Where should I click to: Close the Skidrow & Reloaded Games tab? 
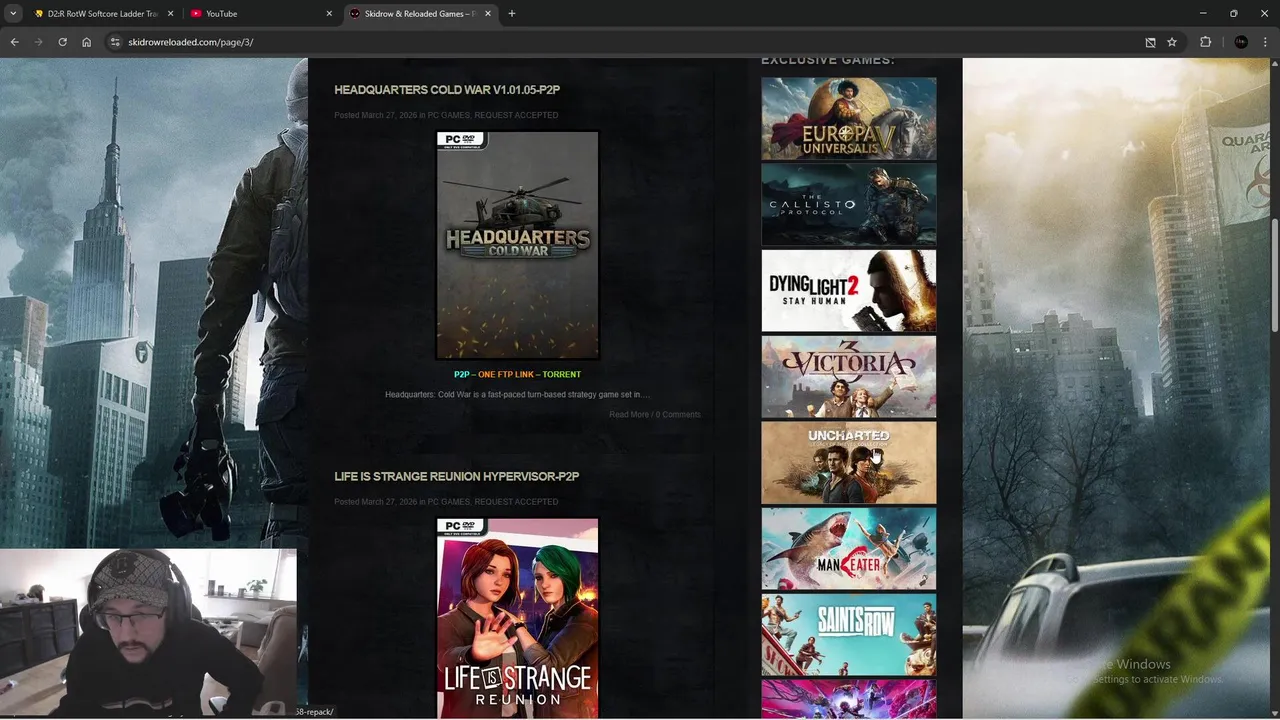pyautogui.click(x=488, y=14)
